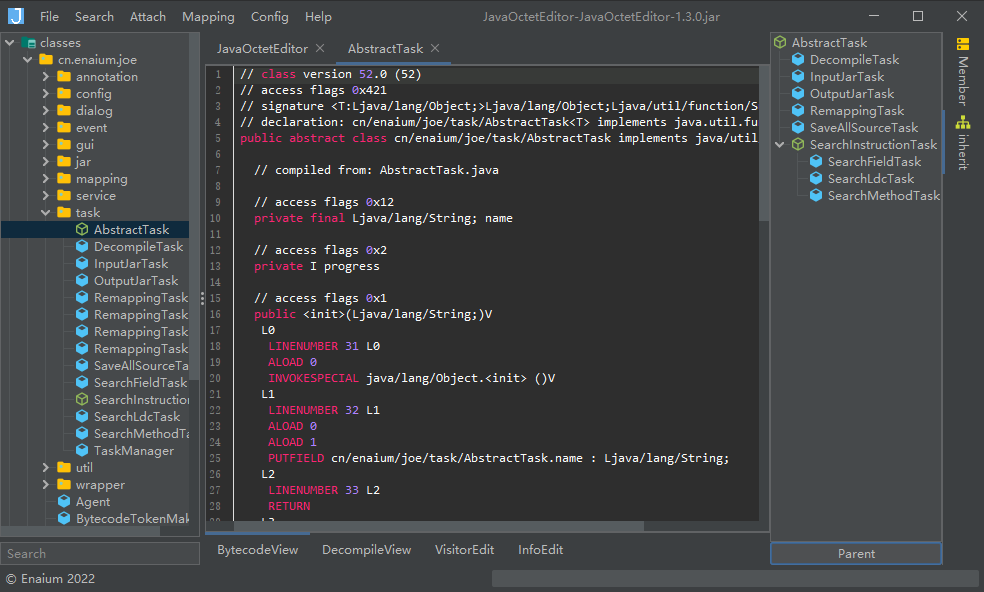
Task: Focus the Search input field
Action: tap(100, 553)
